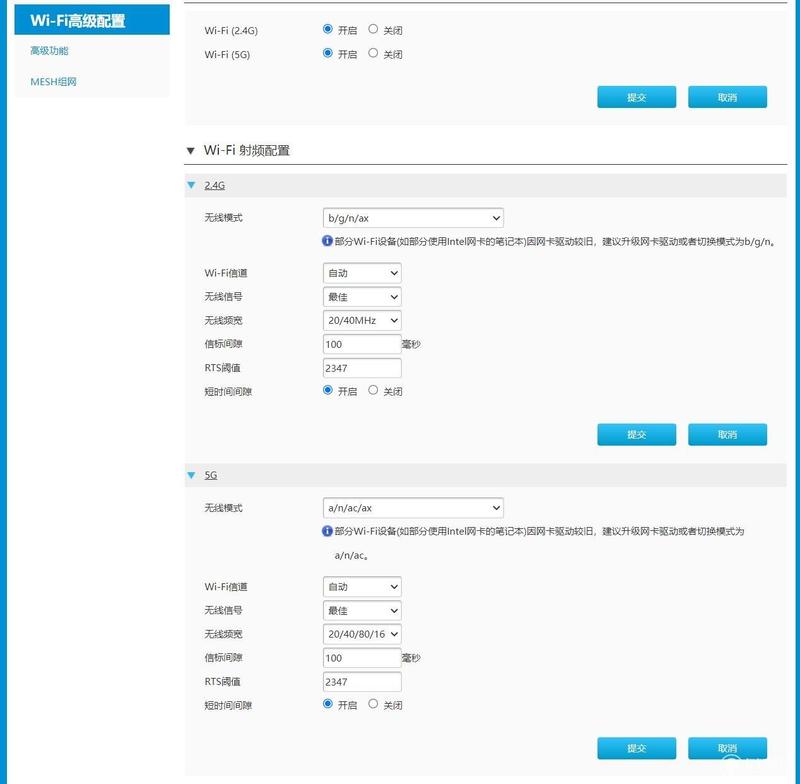Open the 2.4G 无线频宽 dropdown showing 20/40MHz
Viewport: 800px width, 784px height.
pos(362,320)
